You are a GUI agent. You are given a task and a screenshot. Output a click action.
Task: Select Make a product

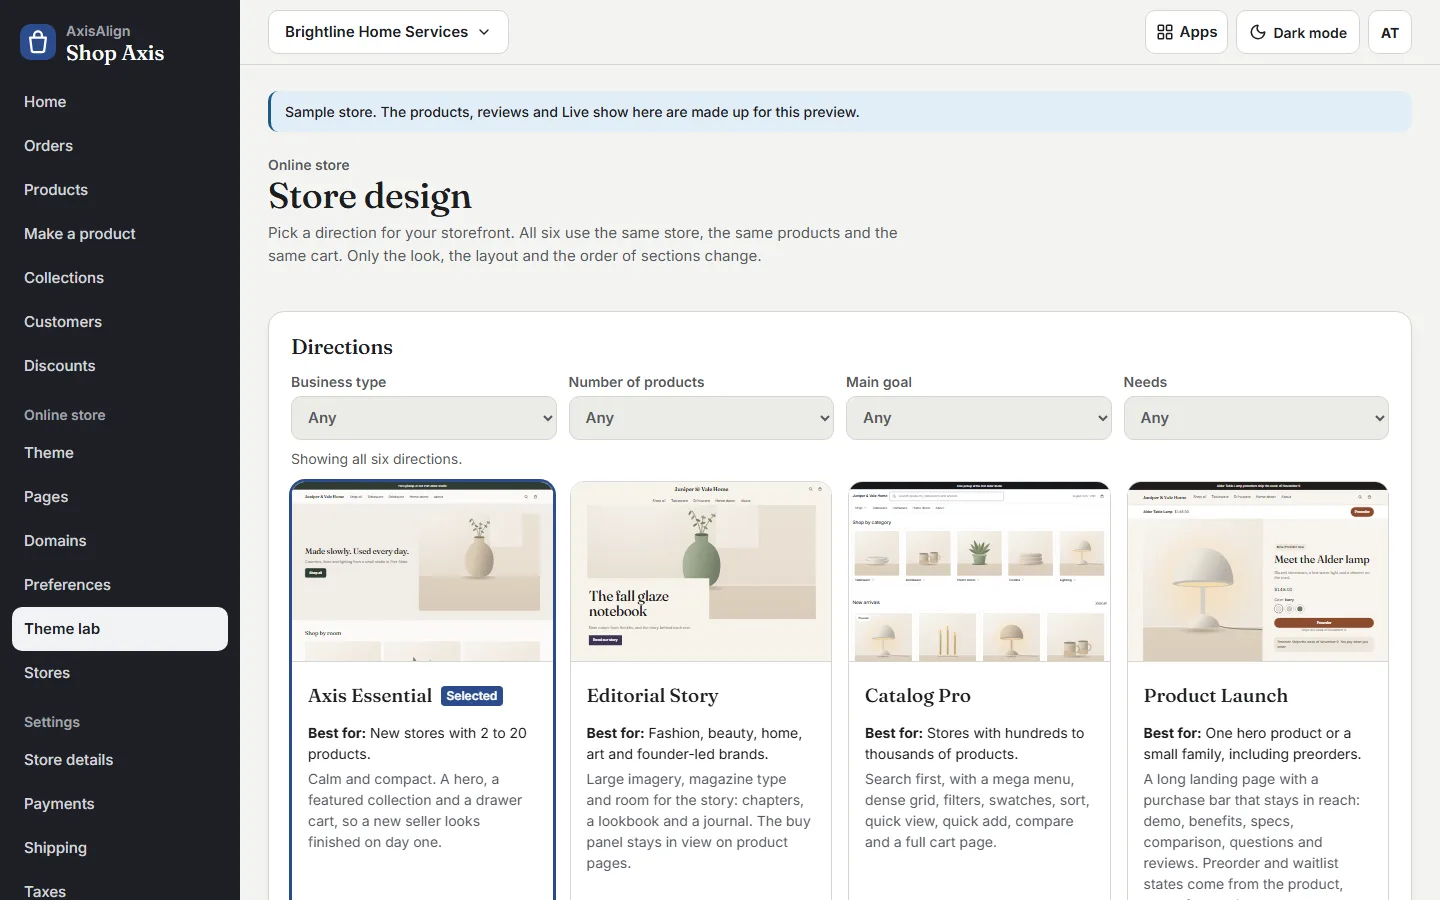(x=120, y=234)
